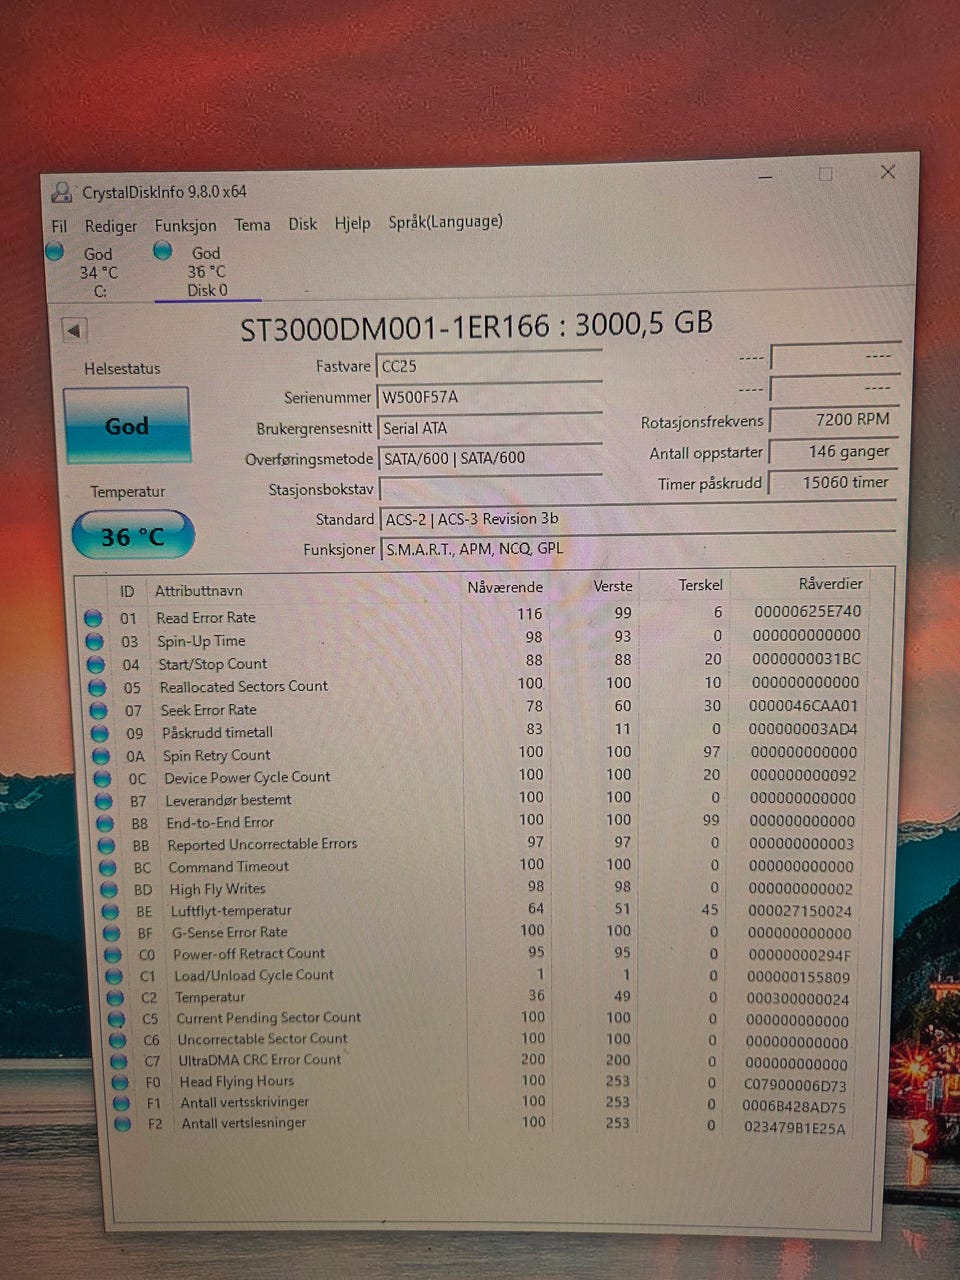Close the CrystalDiskInfo window

(887, 172)
